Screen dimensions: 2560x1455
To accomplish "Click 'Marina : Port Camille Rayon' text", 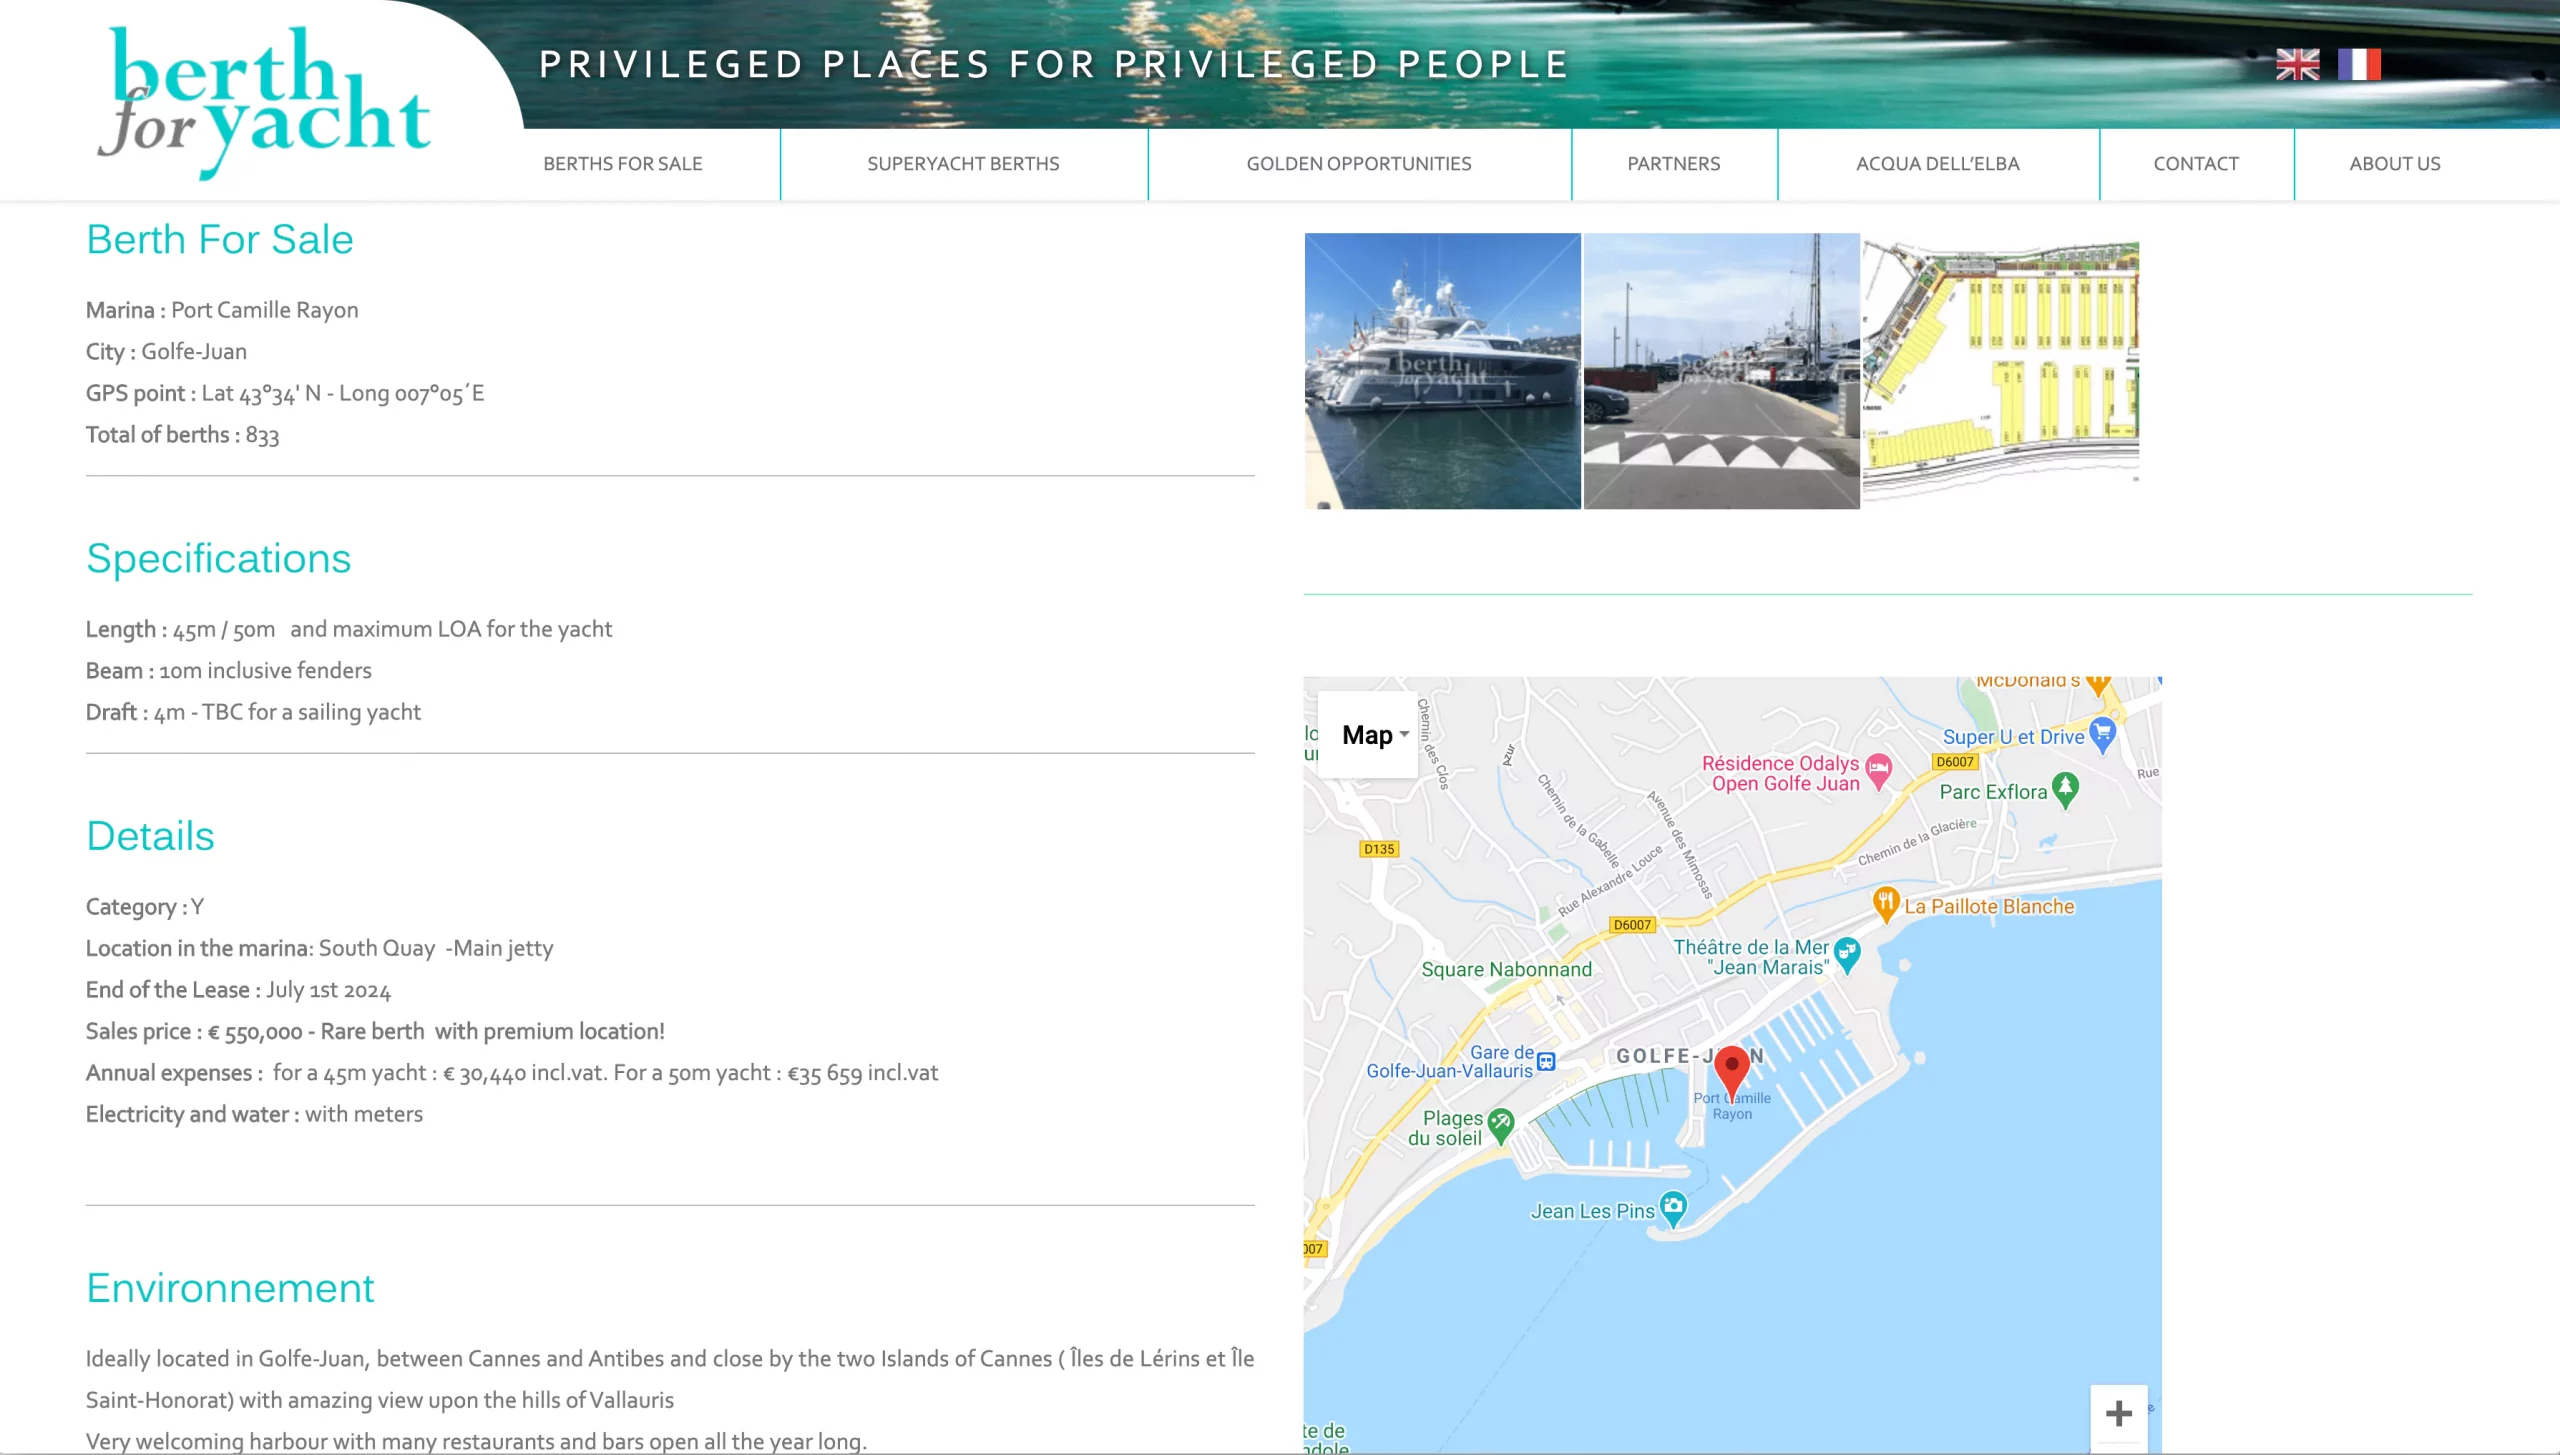I will pyautogui.click(x=222, y=310).
